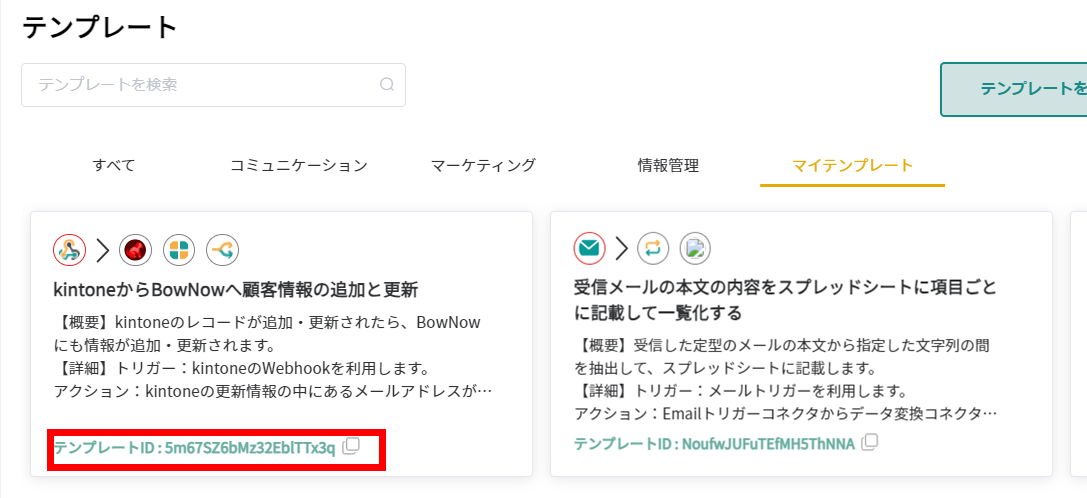Select the マイテンプレート tab
The image size is (1087, 498).
tap(852, 165)
